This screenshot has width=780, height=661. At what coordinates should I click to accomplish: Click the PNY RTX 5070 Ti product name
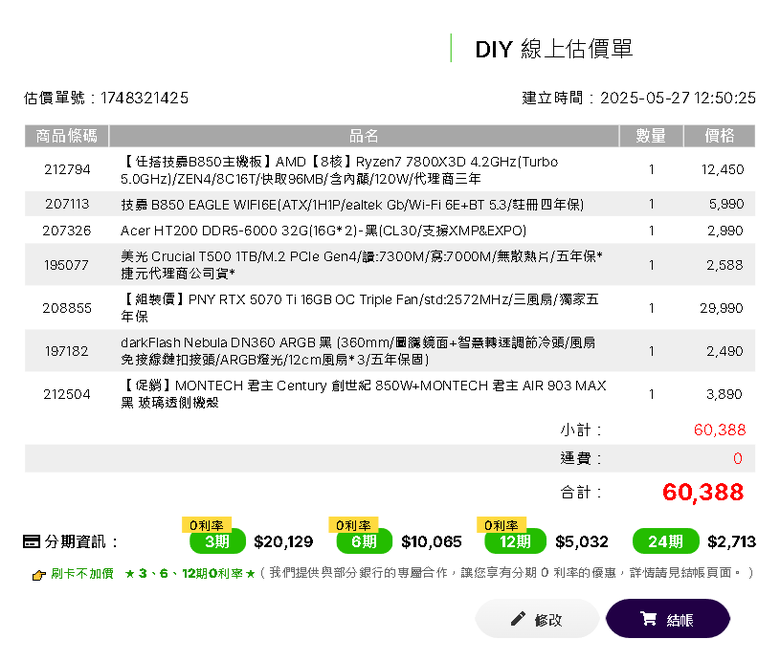[x=359, y=308]
